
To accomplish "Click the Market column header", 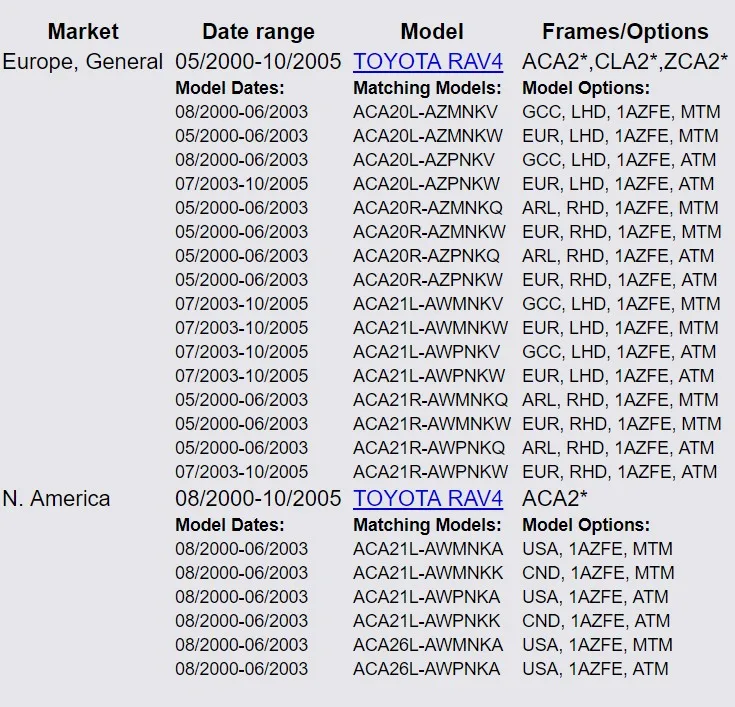I will (83, 32).
